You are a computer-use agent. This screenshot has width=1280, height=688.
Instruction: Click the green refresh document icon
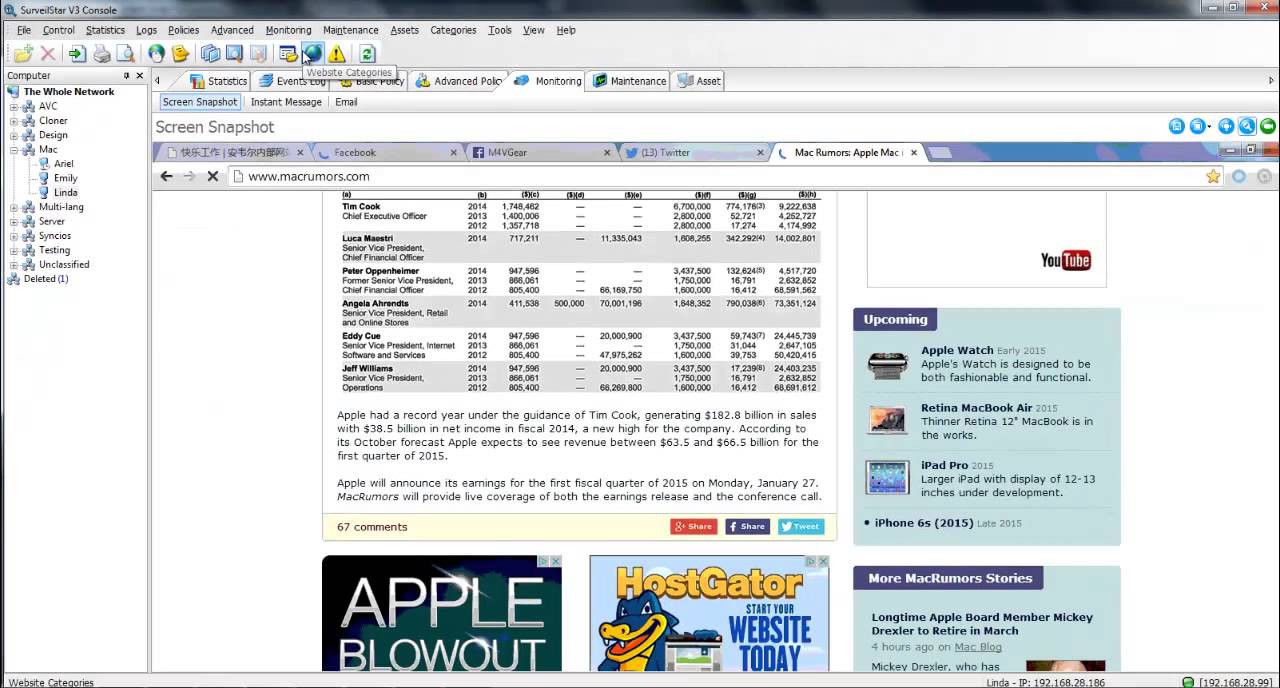click(367, 54)
